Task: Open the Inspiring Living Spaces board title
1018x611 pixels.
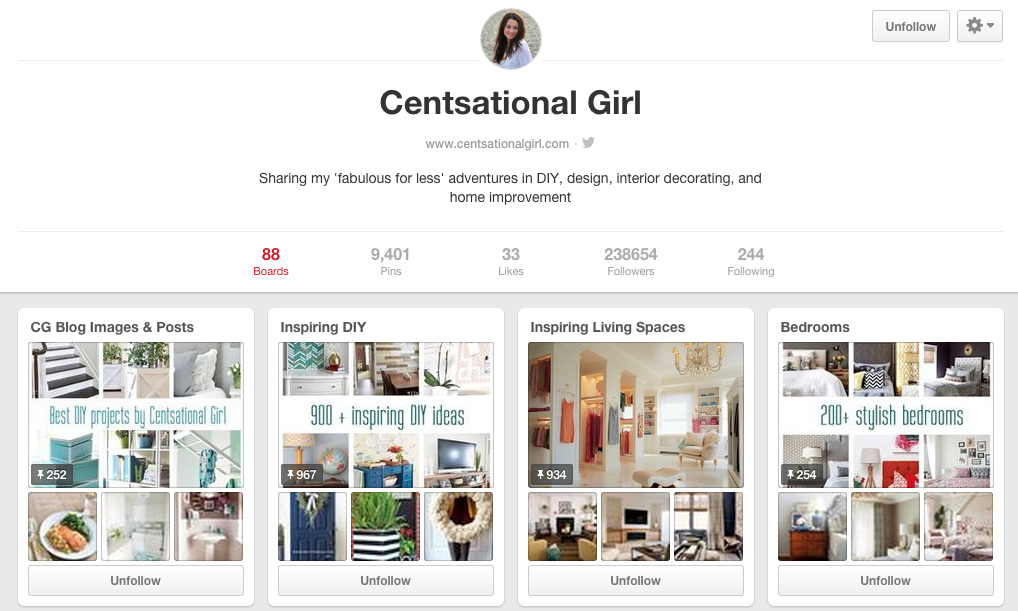Action: (x=608, y=327)
